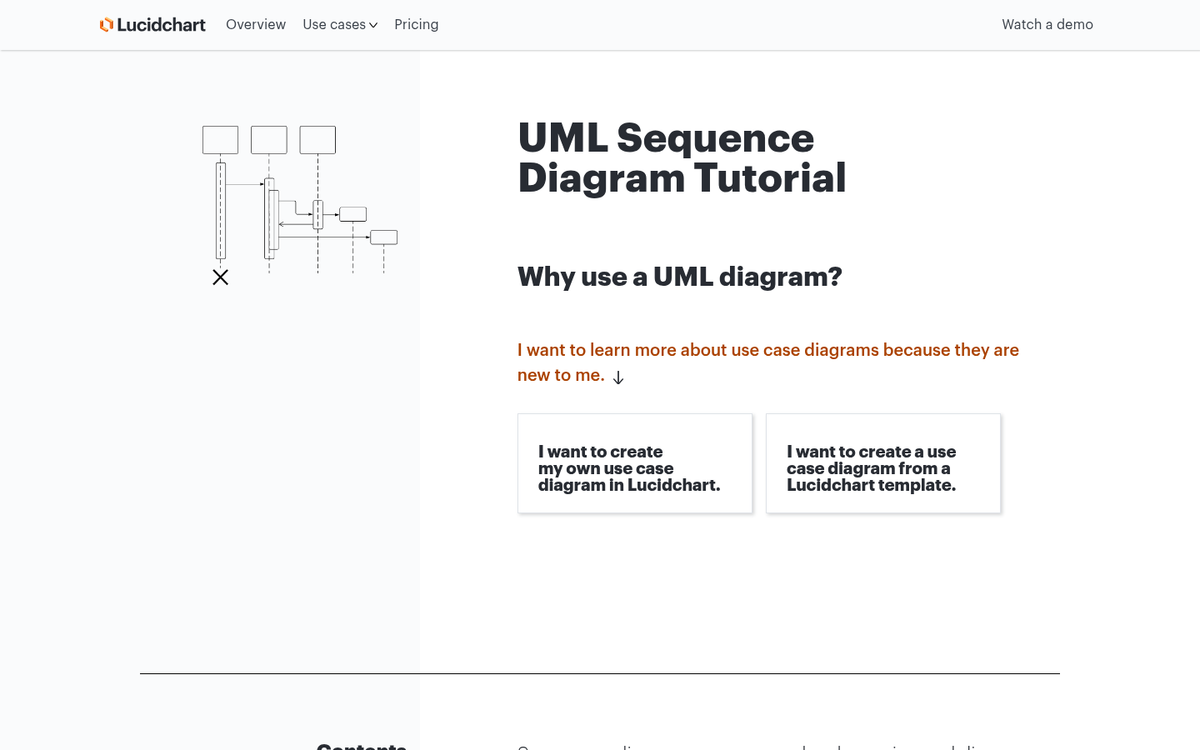Click the downward arrow after the orange link
This screenshot has width=1200, height=750.
tap(618, 377)
